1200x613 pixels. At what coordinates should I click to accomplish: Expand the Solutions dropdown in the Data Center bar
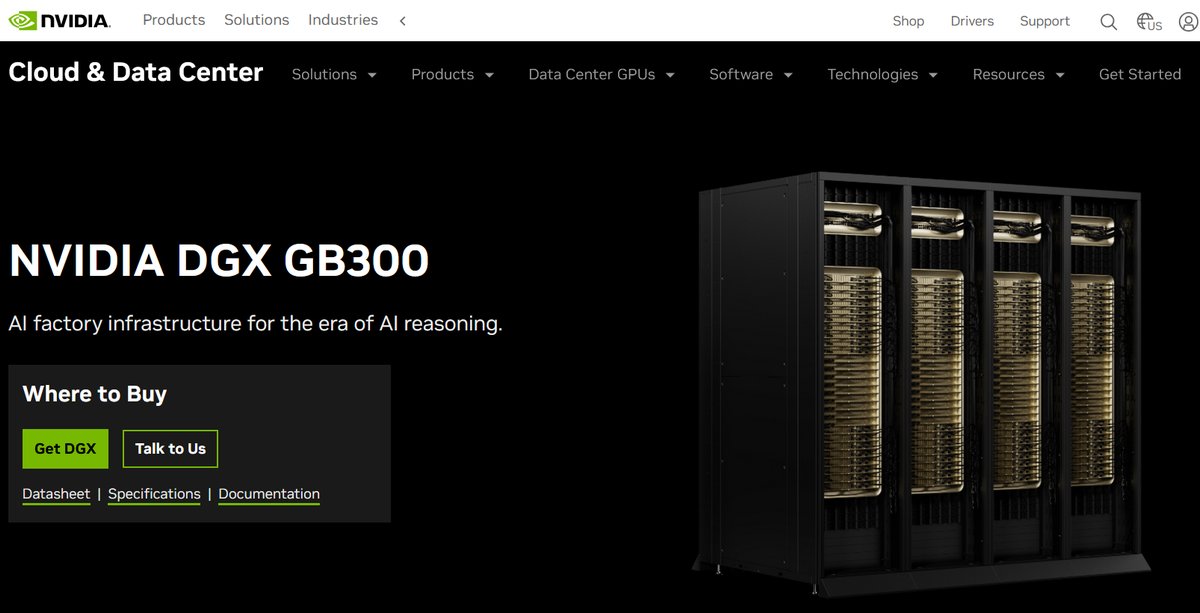pyautogui.click(x=334, y=74)
